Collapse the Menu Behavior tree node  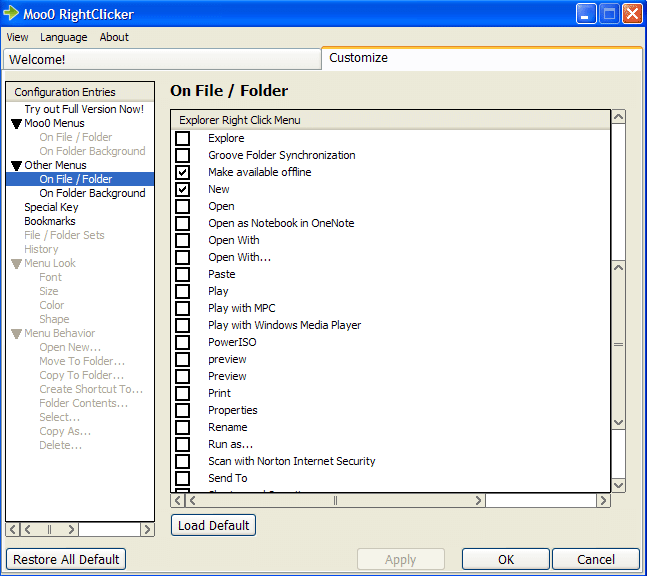click(x=16, y=334)
